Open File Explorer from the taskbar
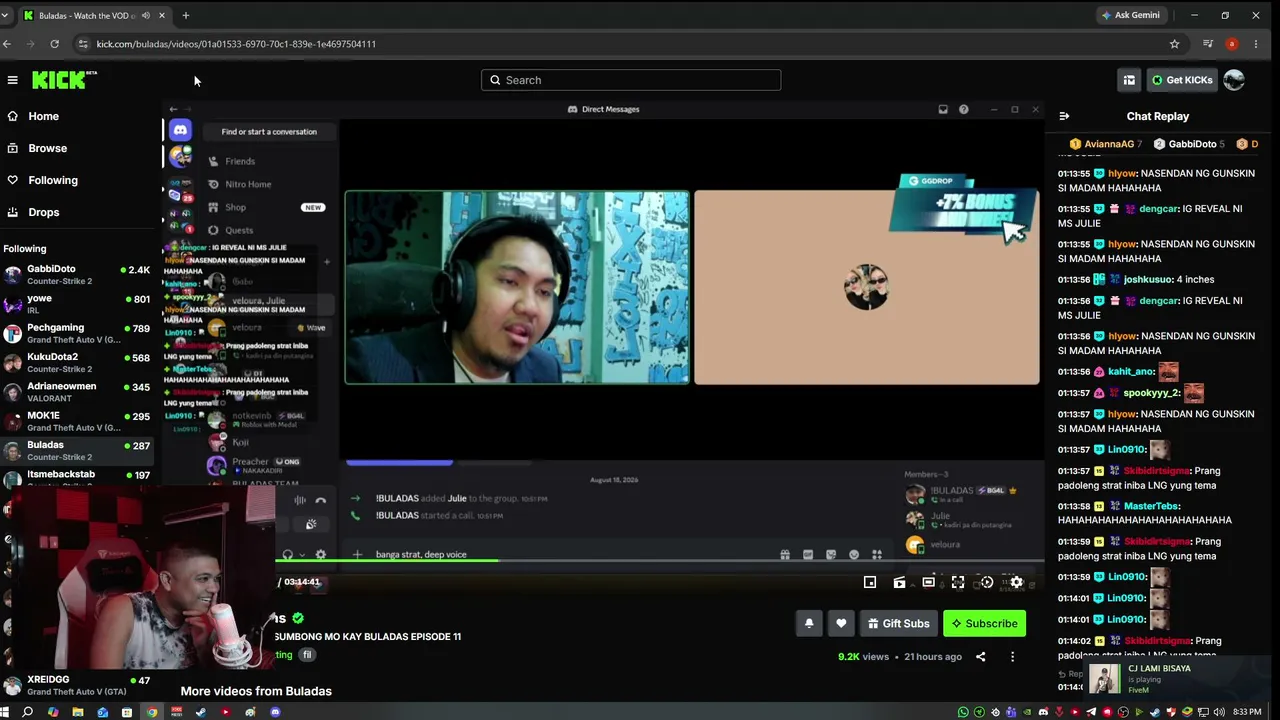The width and height of the screenshot is (1280, 720). pyautogui.click(x=78, y=712)
